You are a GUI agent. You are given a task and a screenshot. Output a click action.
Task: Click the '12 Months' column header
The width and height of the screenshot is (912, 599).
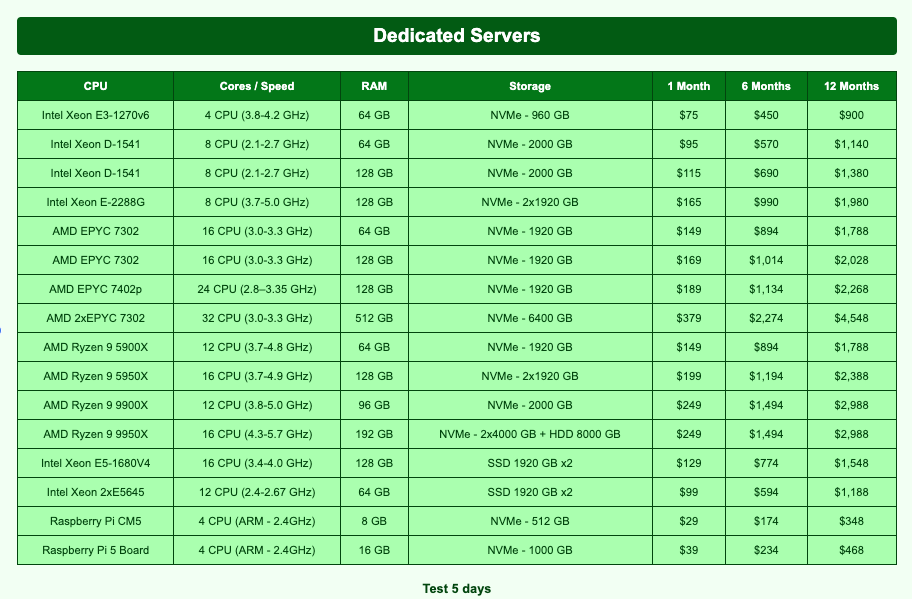[x=852, y=86]
